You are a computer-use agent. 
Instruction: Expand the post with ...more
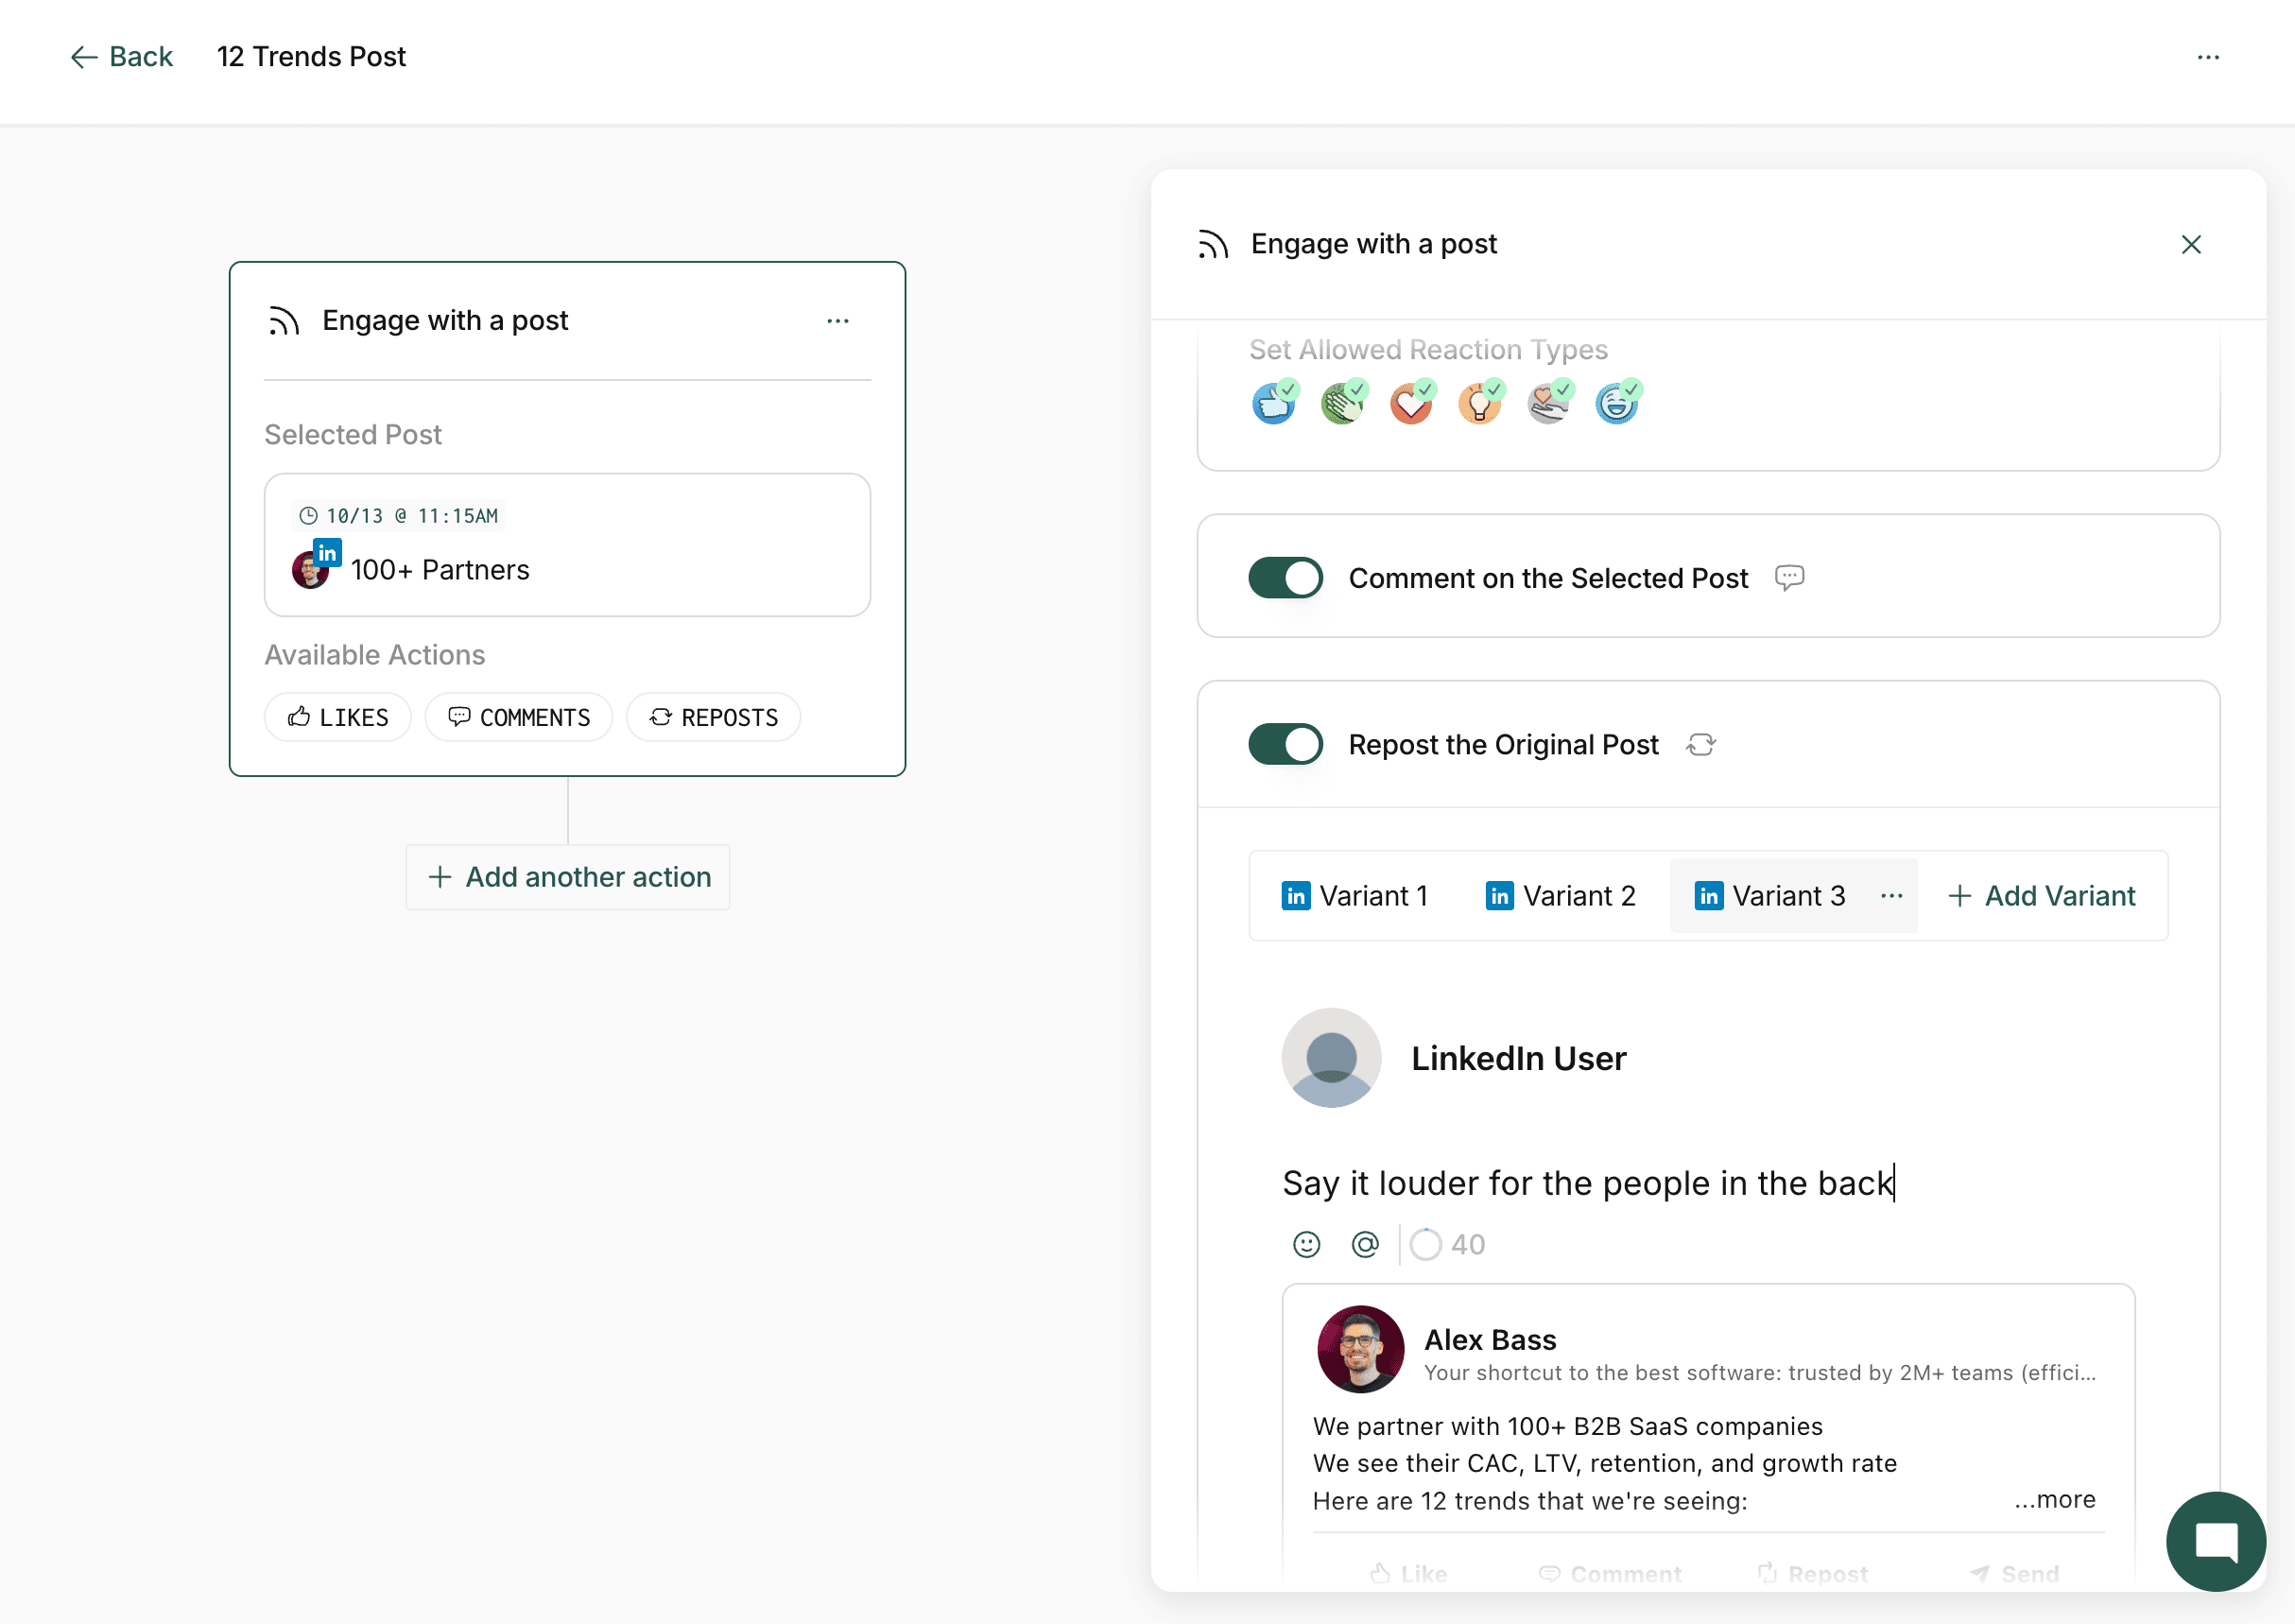(x=2055, y=1499)
